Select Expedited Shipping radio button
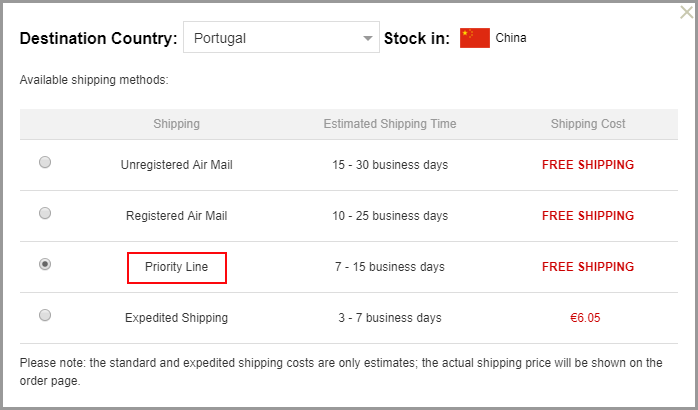 [x=45, y=315]
